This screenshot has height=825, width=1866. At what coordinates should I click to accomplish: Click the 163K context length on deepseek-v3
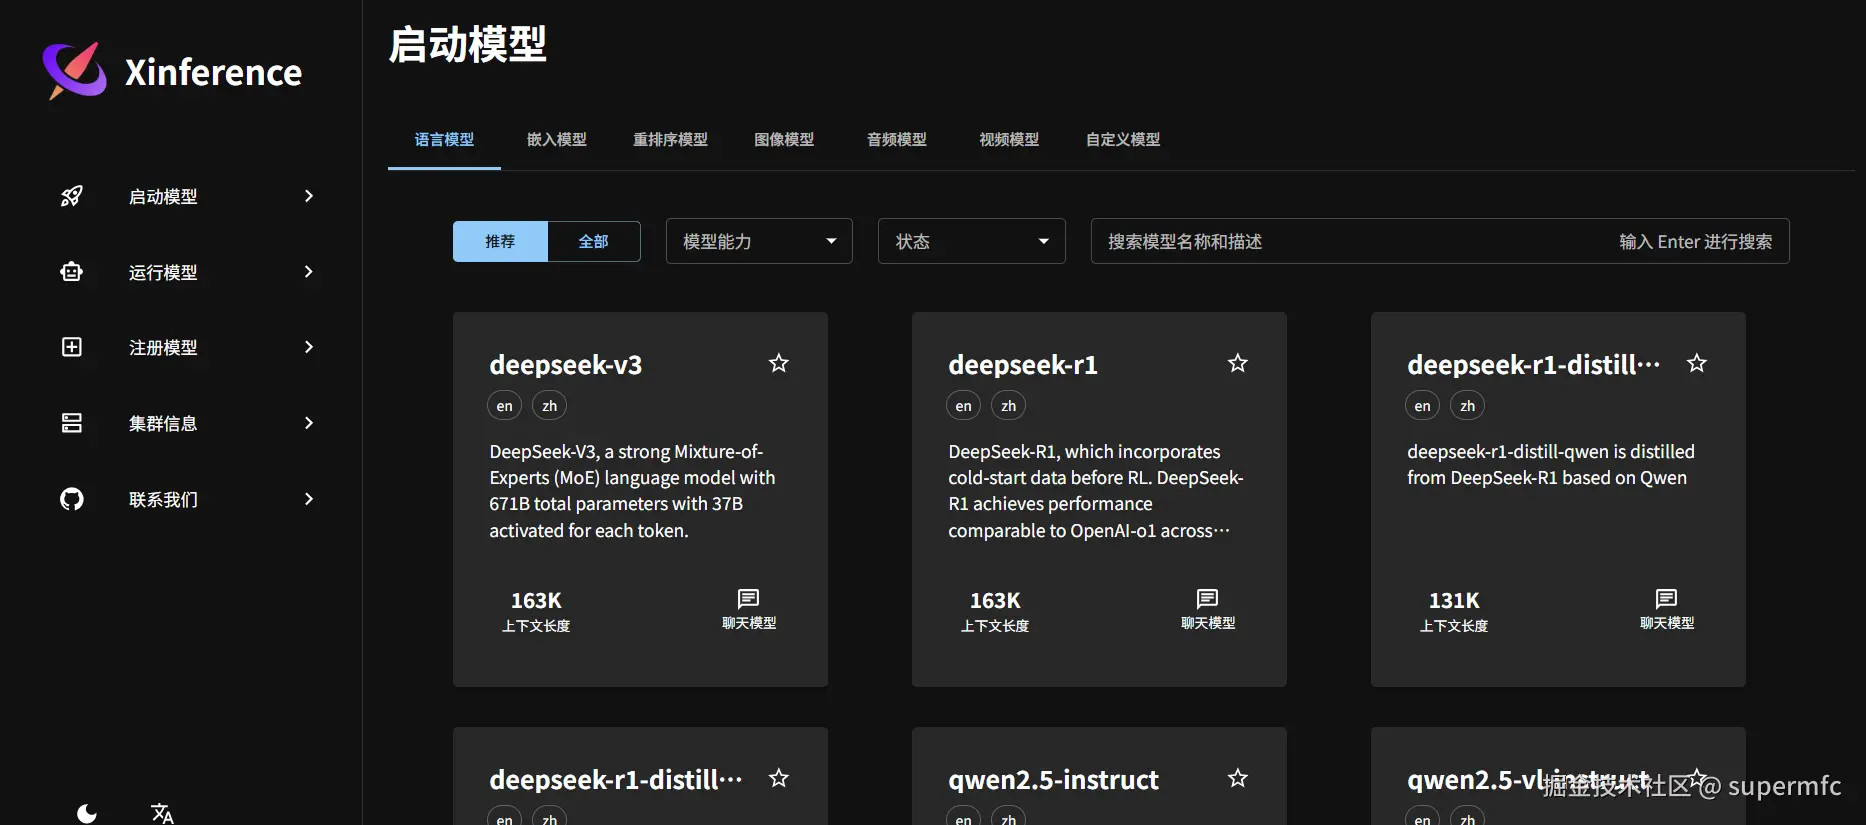pyautogui.click(x=536, y=600)
